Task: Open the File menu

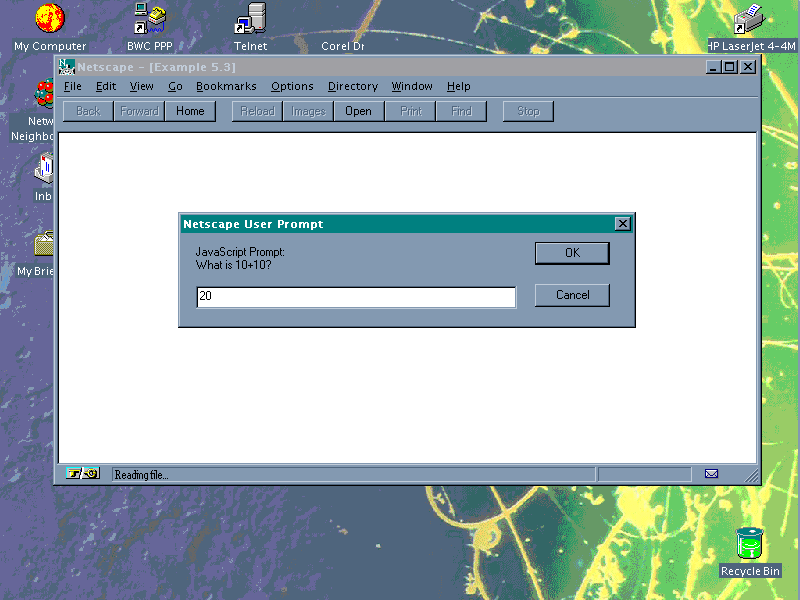Action: pyautogui.click(x=73, y=87)
